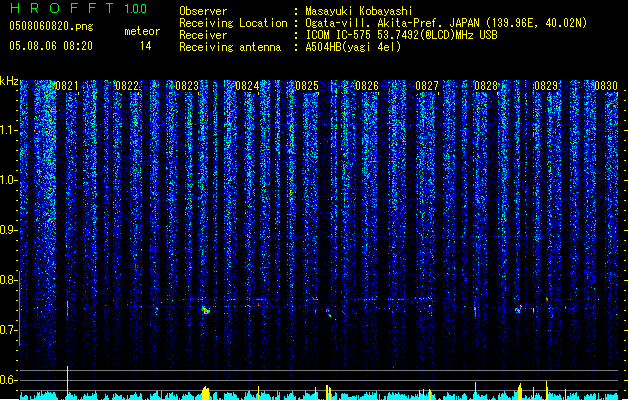Click the meteor count value 14

146,46
